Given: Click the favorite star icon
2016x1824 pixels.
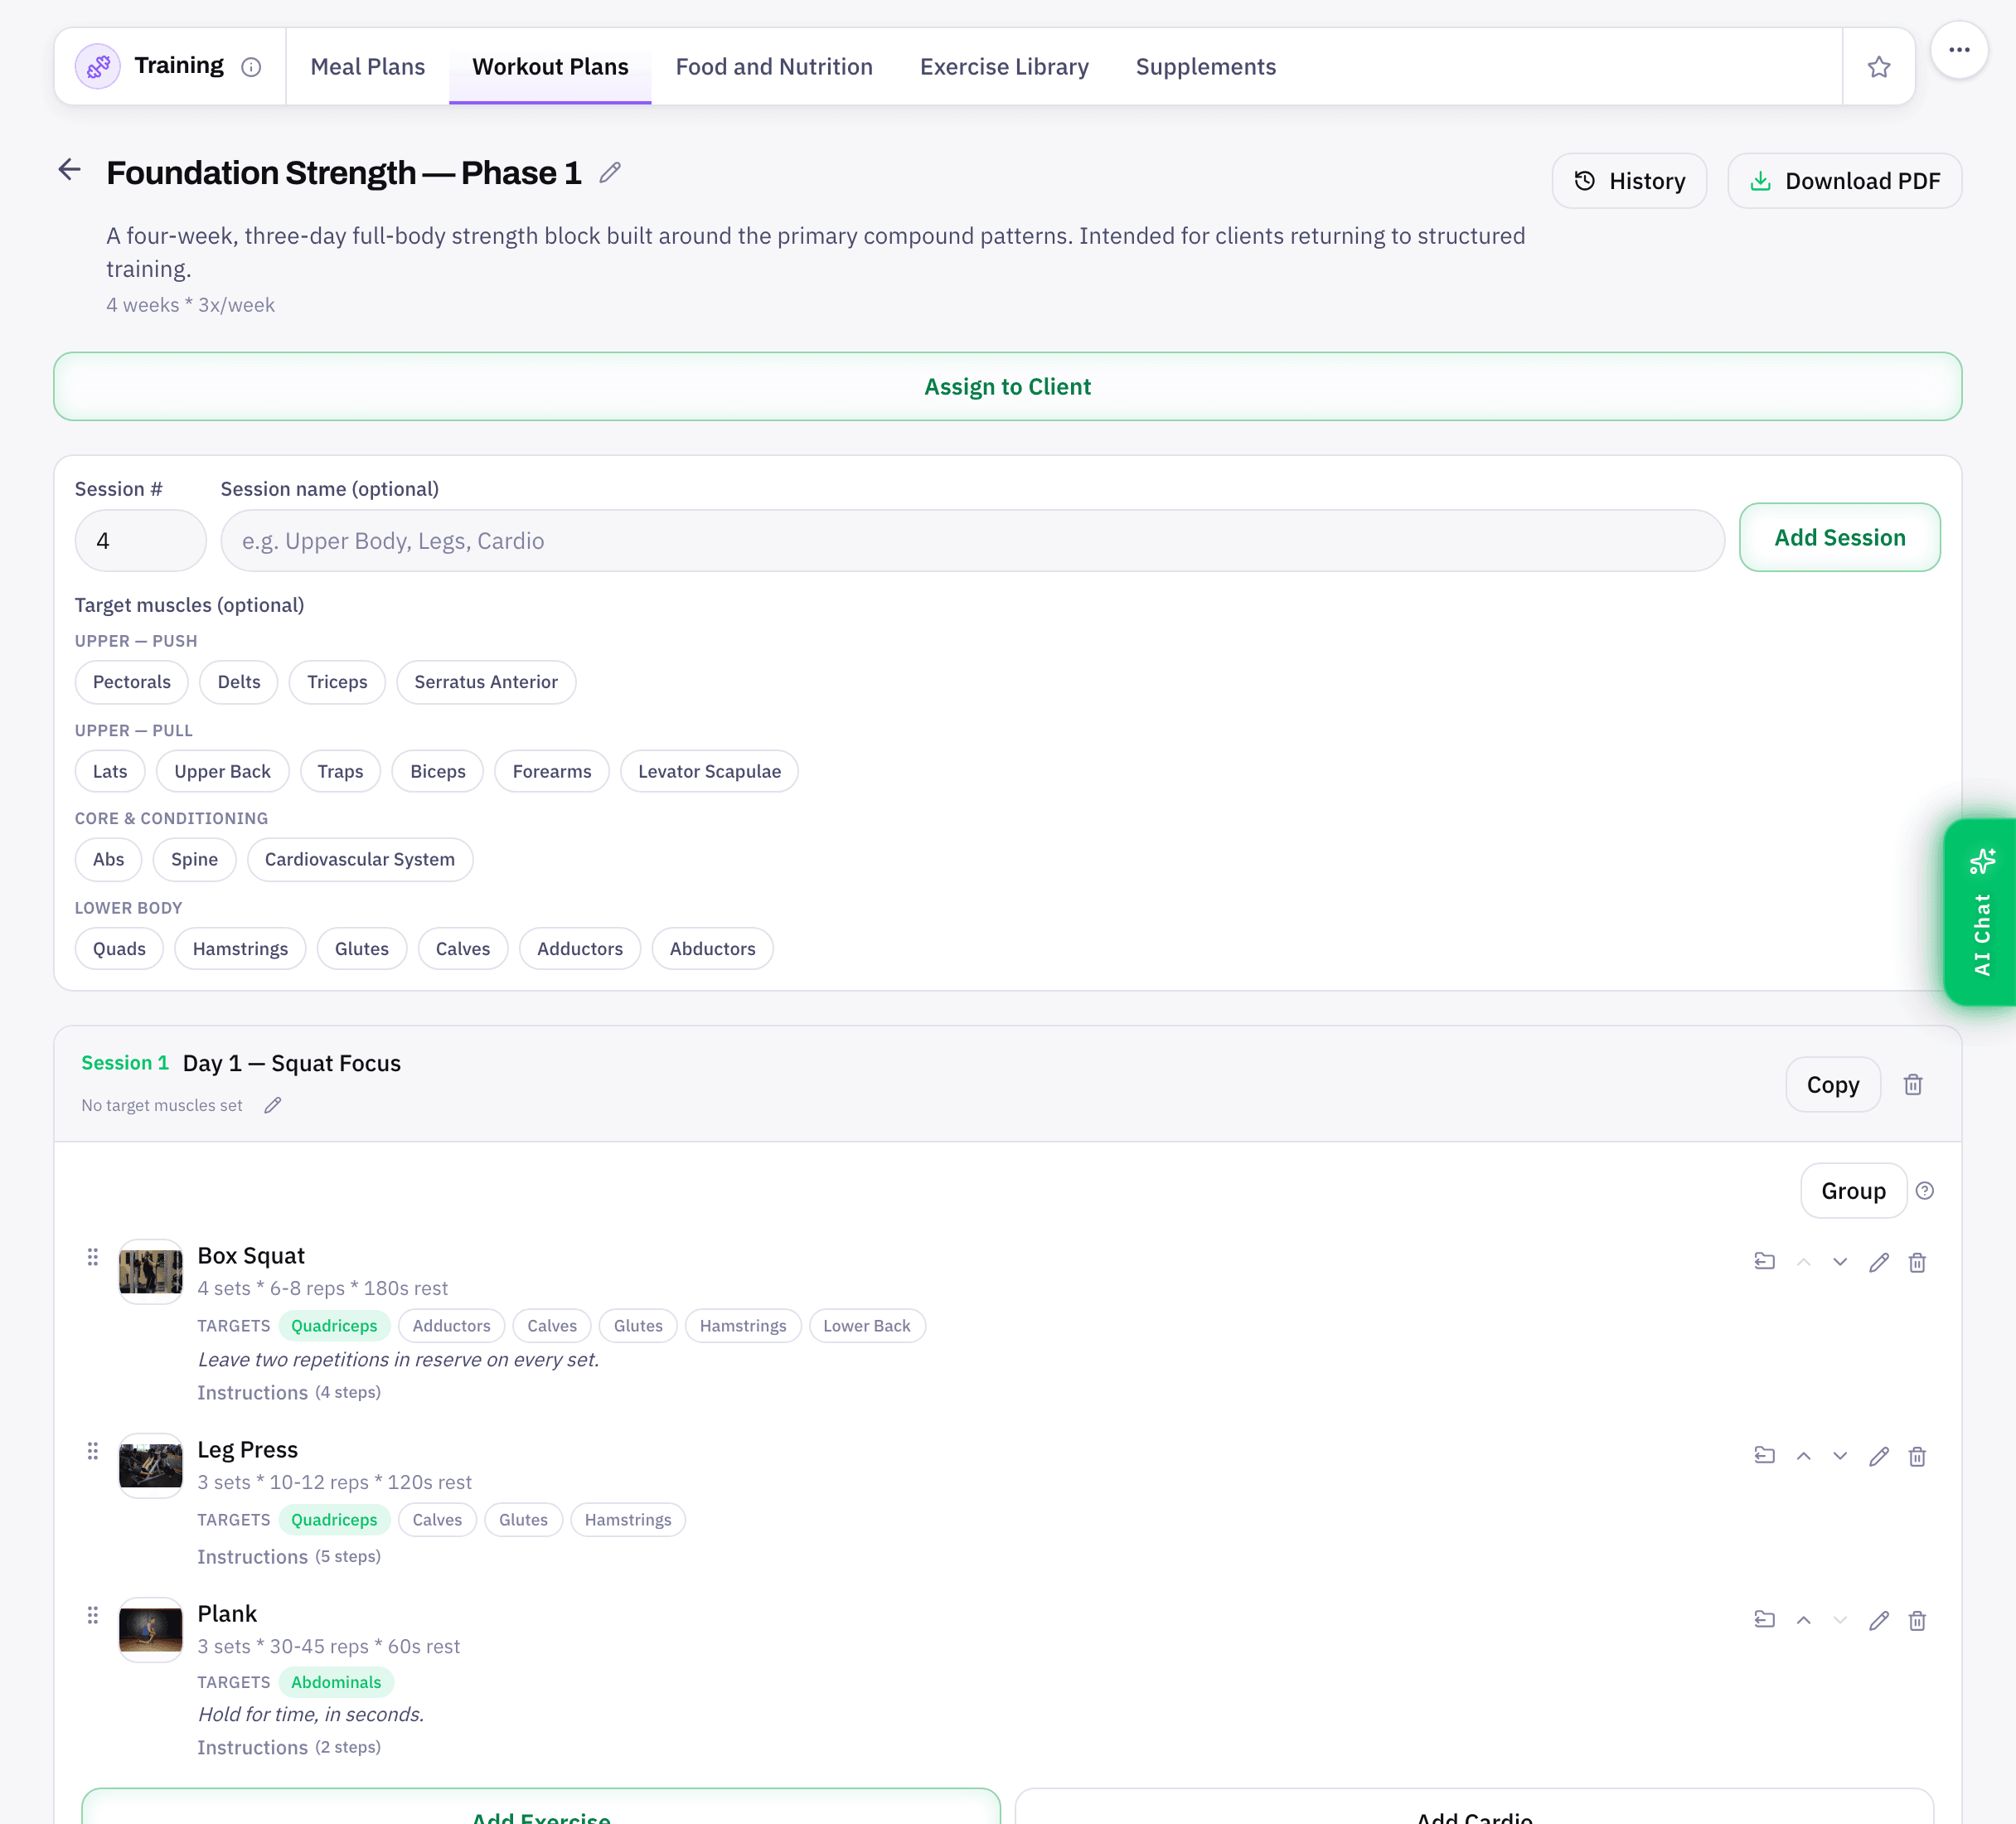Looking at the screenshot, I should pos(1878,67).
